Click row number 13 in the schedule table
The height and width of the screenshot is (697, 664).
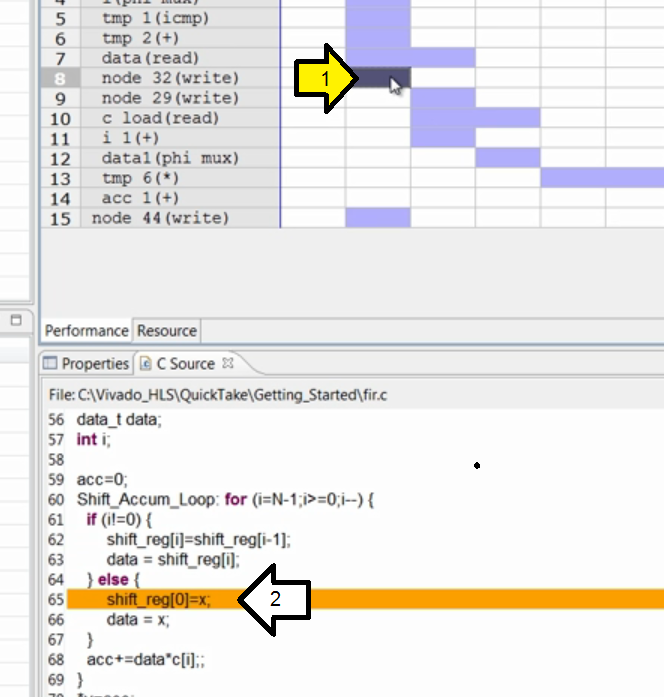(60, 179)
